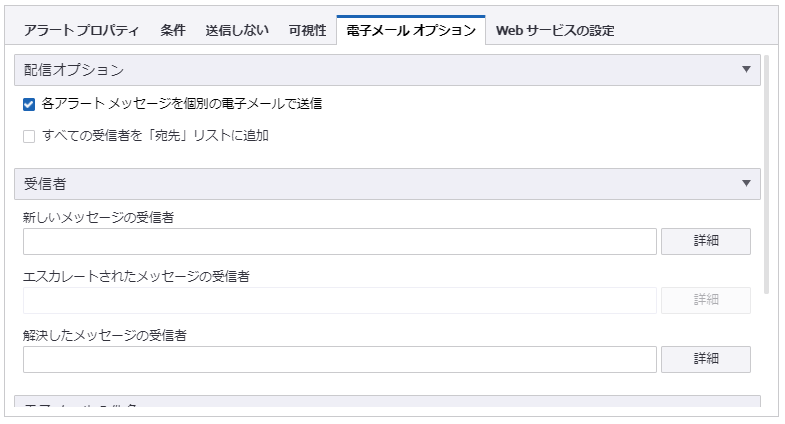Collapse the 配信オプション section arrow
The width and height of the screenshot is (785, 424).
tap(746, 70)
